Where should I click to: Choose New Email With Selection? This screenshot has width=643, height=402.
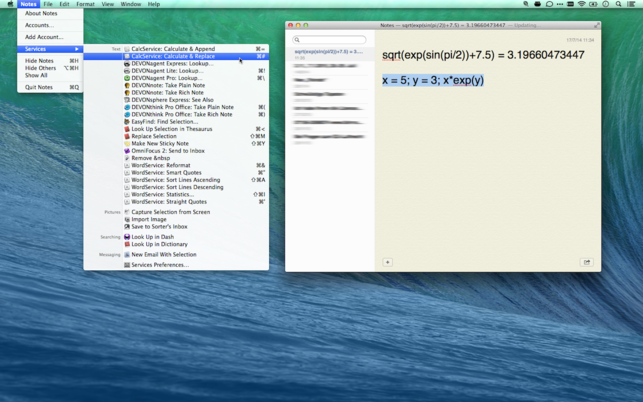click(x=164, y=255)
